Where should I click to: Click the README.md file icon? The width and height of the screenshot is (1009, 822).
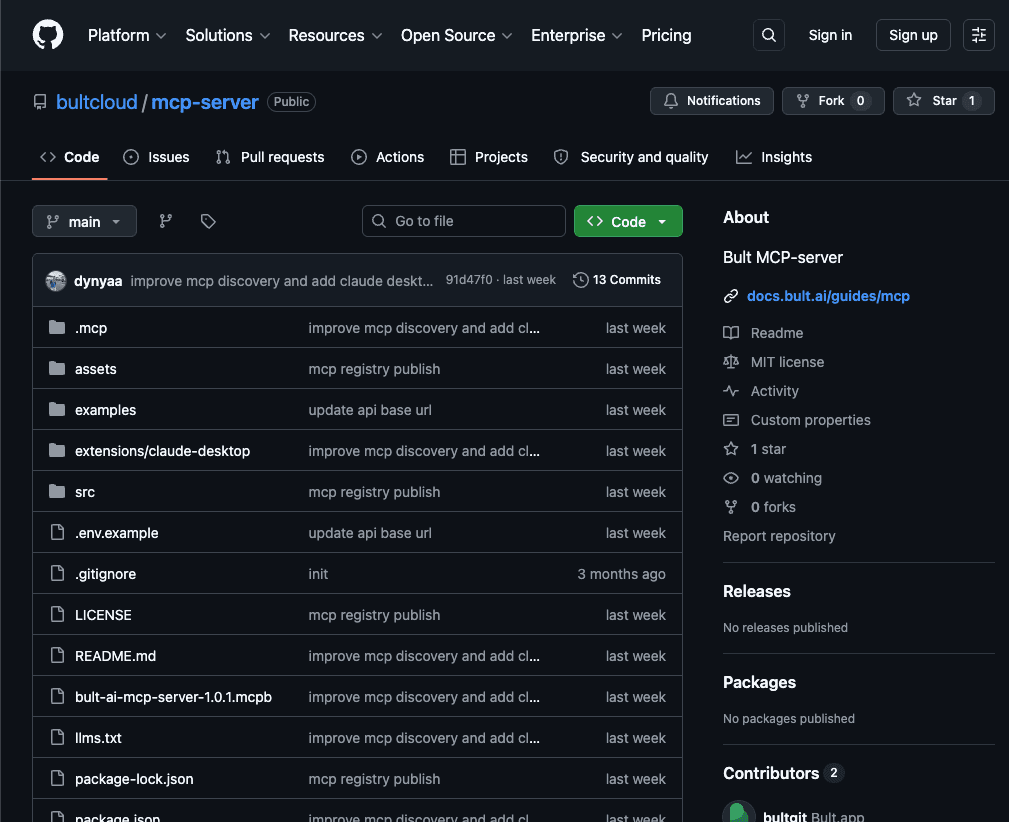point(57,656)
